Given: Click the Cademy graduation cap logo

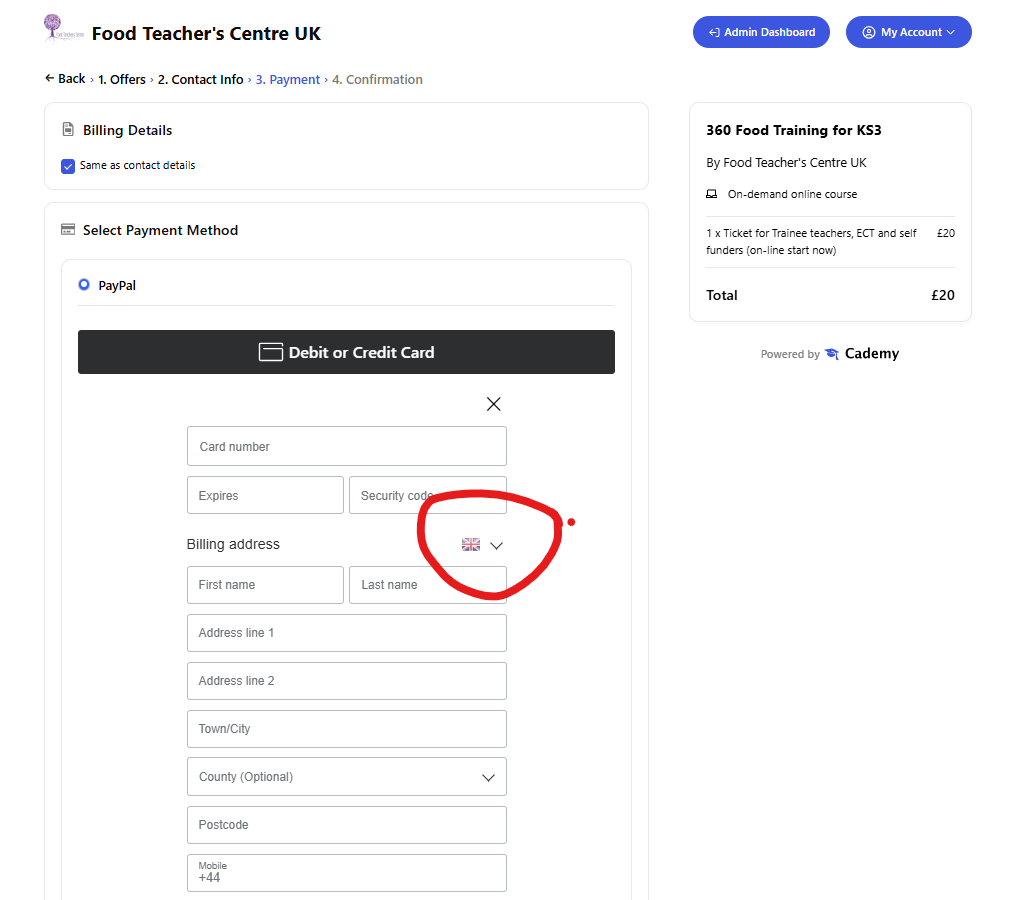Looking at the screenshot, I should (x=832, y=354).
